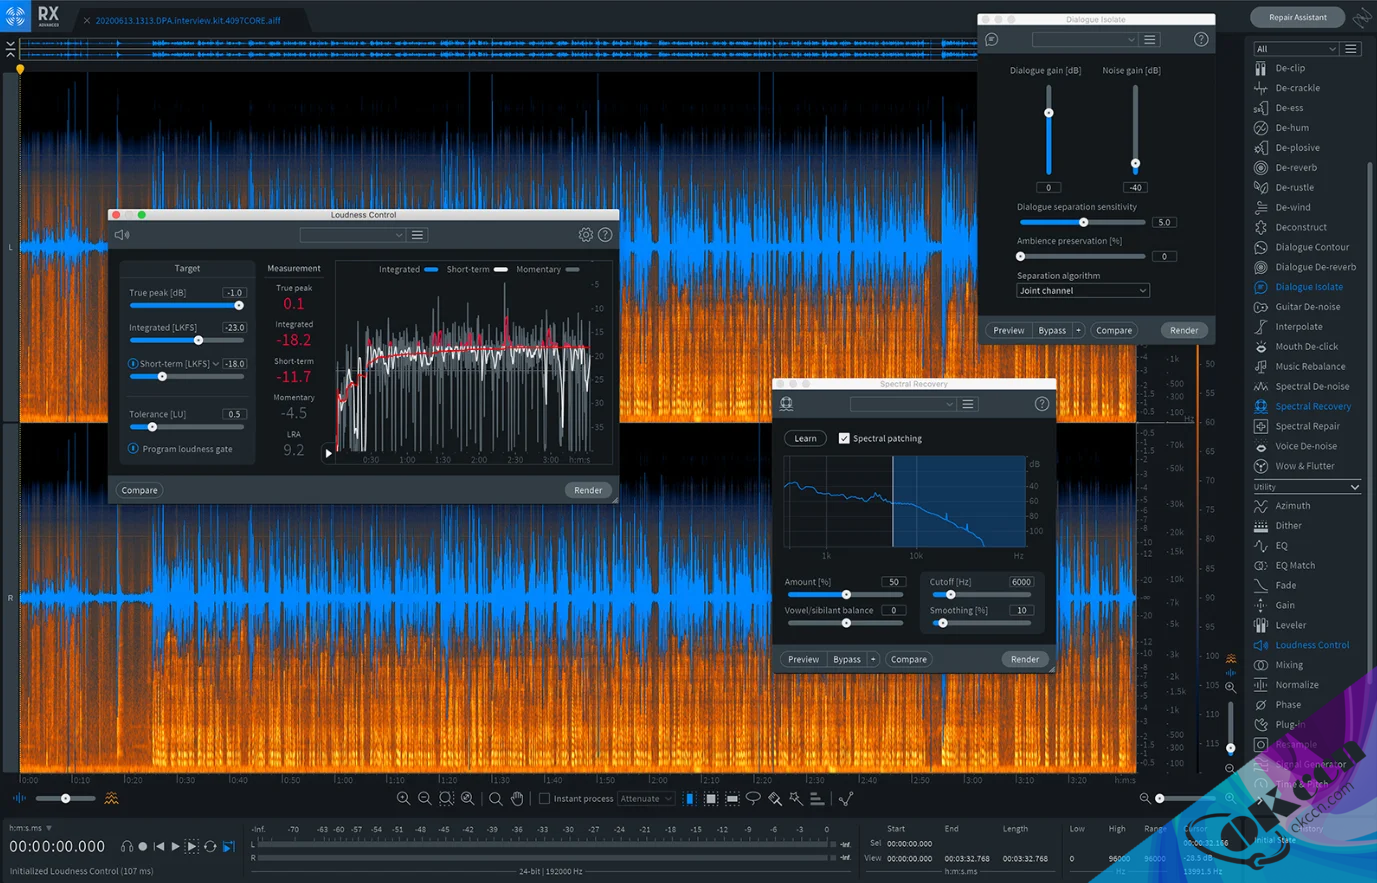Screen dimensions: 1377x883
Task: Expand the Short-term LKFS options chevron
Action: [216, 364]
